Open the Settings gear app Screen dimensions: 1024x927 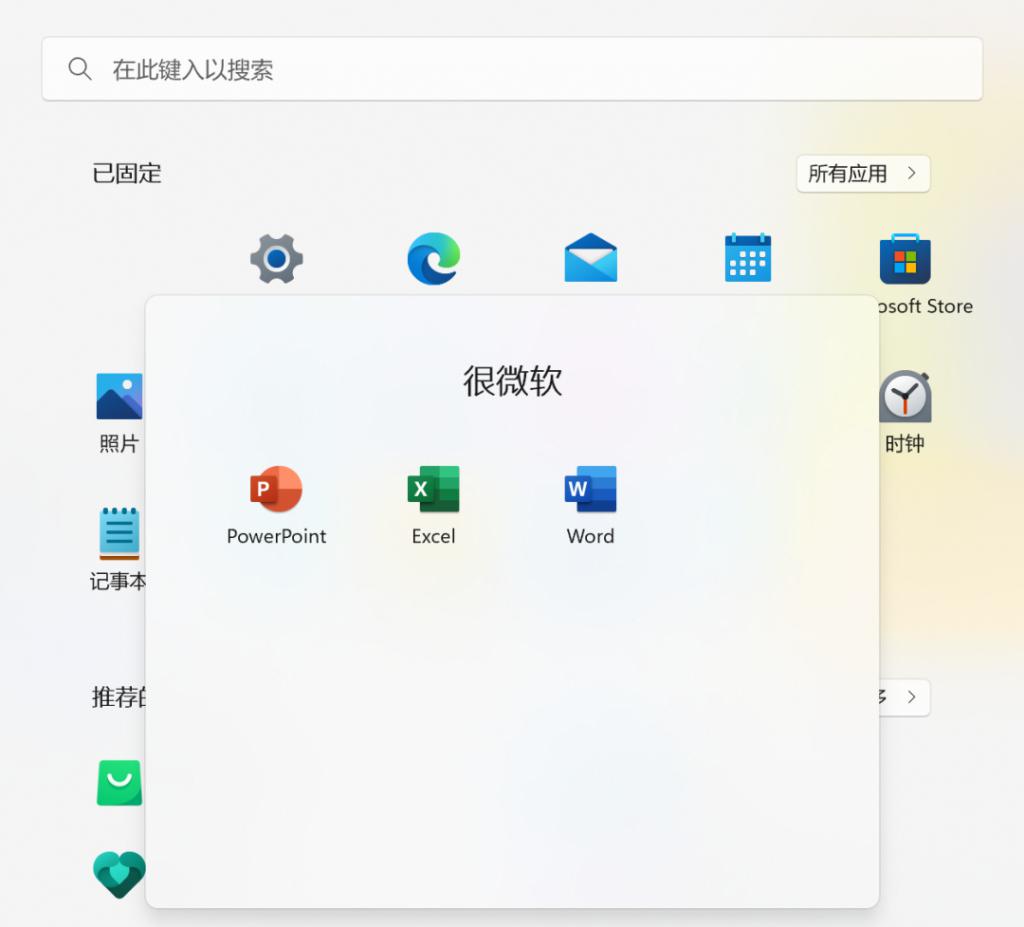[x=276, y=259]
